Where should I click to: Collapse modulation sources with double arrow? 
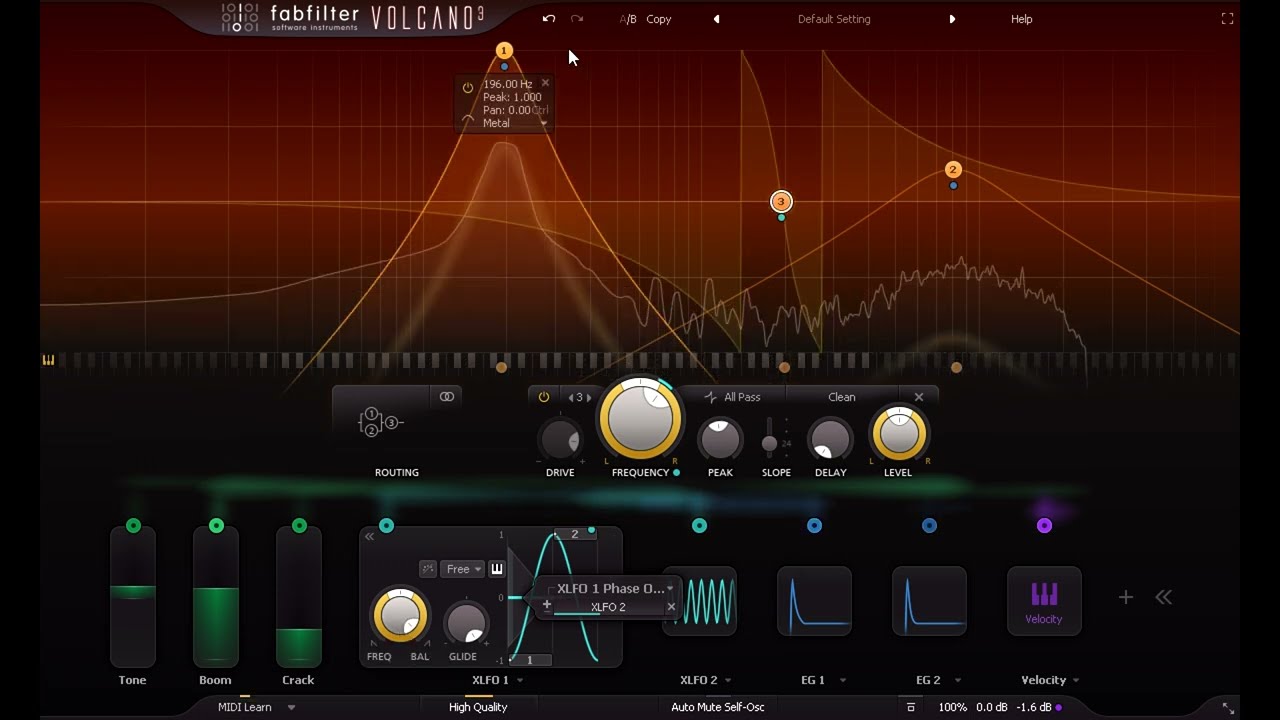(x=1163, y=597)
